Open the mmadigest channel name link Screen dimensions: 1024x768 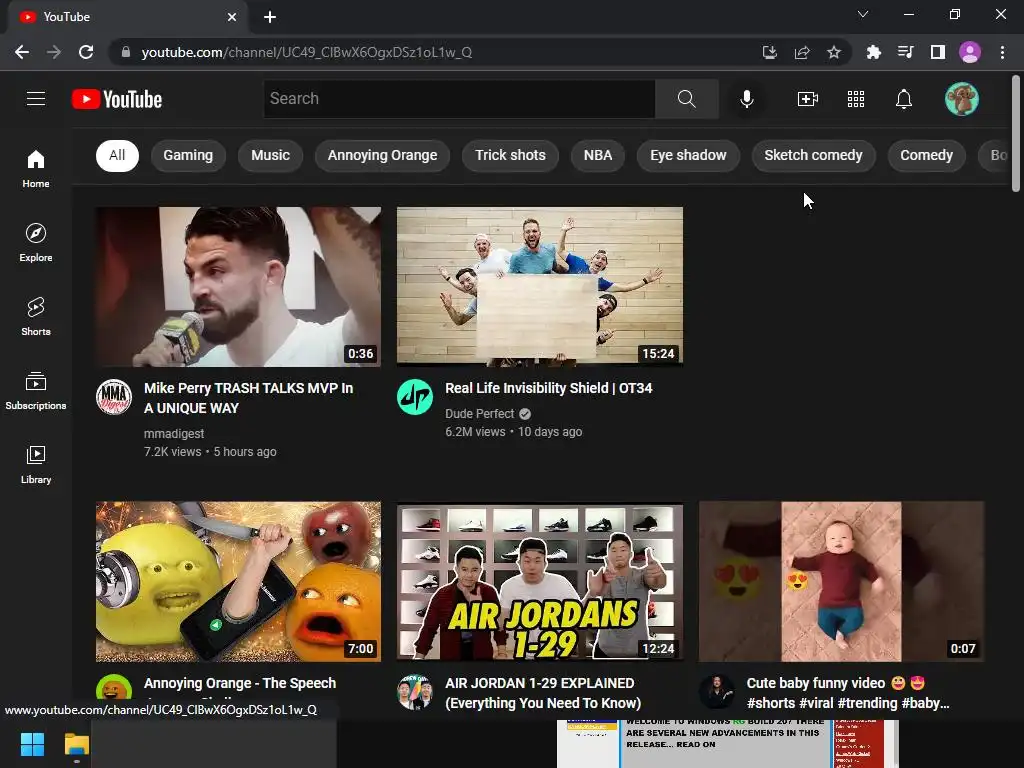[174, 434]
